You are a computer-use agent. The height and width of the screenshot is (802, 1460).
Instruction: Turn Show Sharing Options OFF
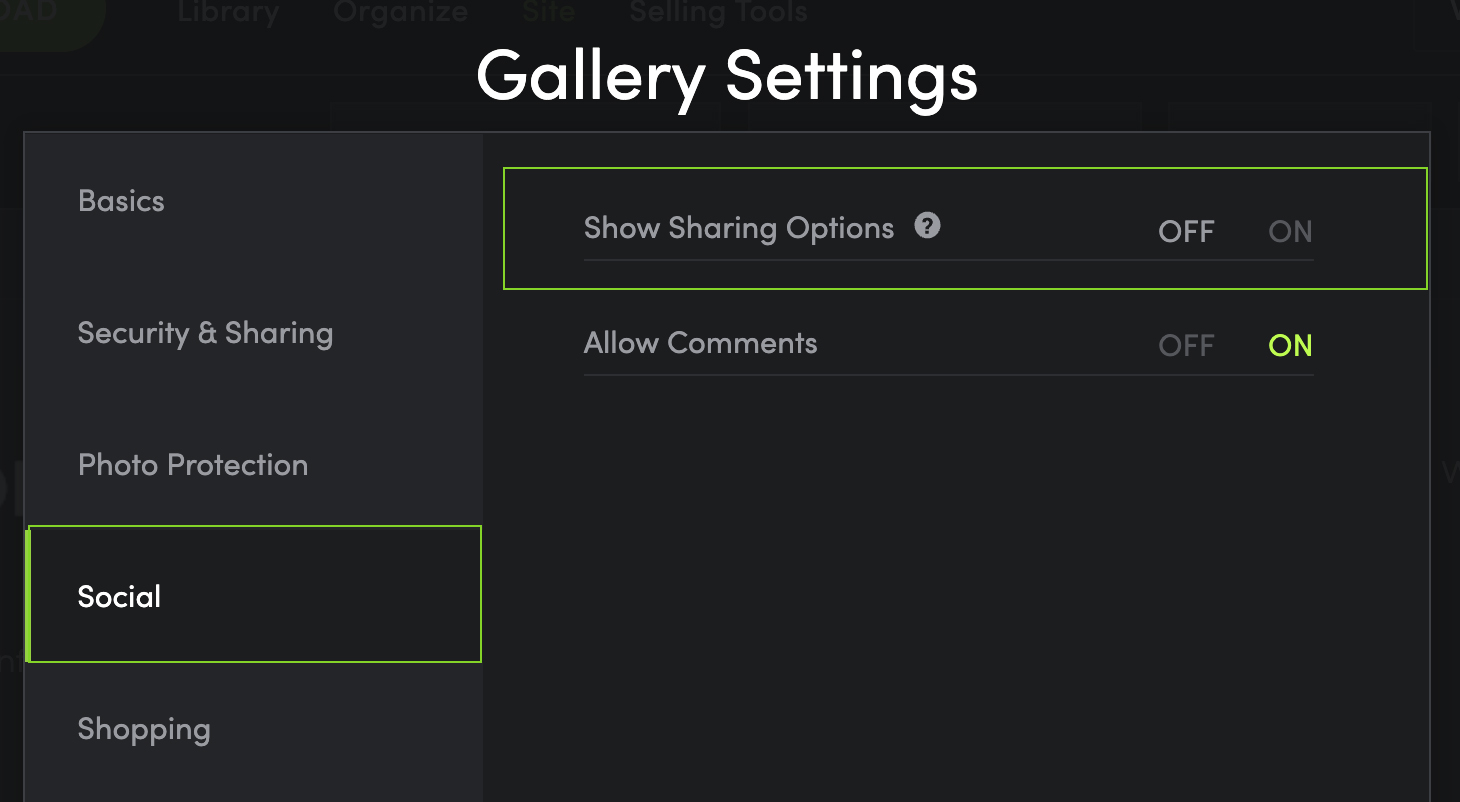1186,231
